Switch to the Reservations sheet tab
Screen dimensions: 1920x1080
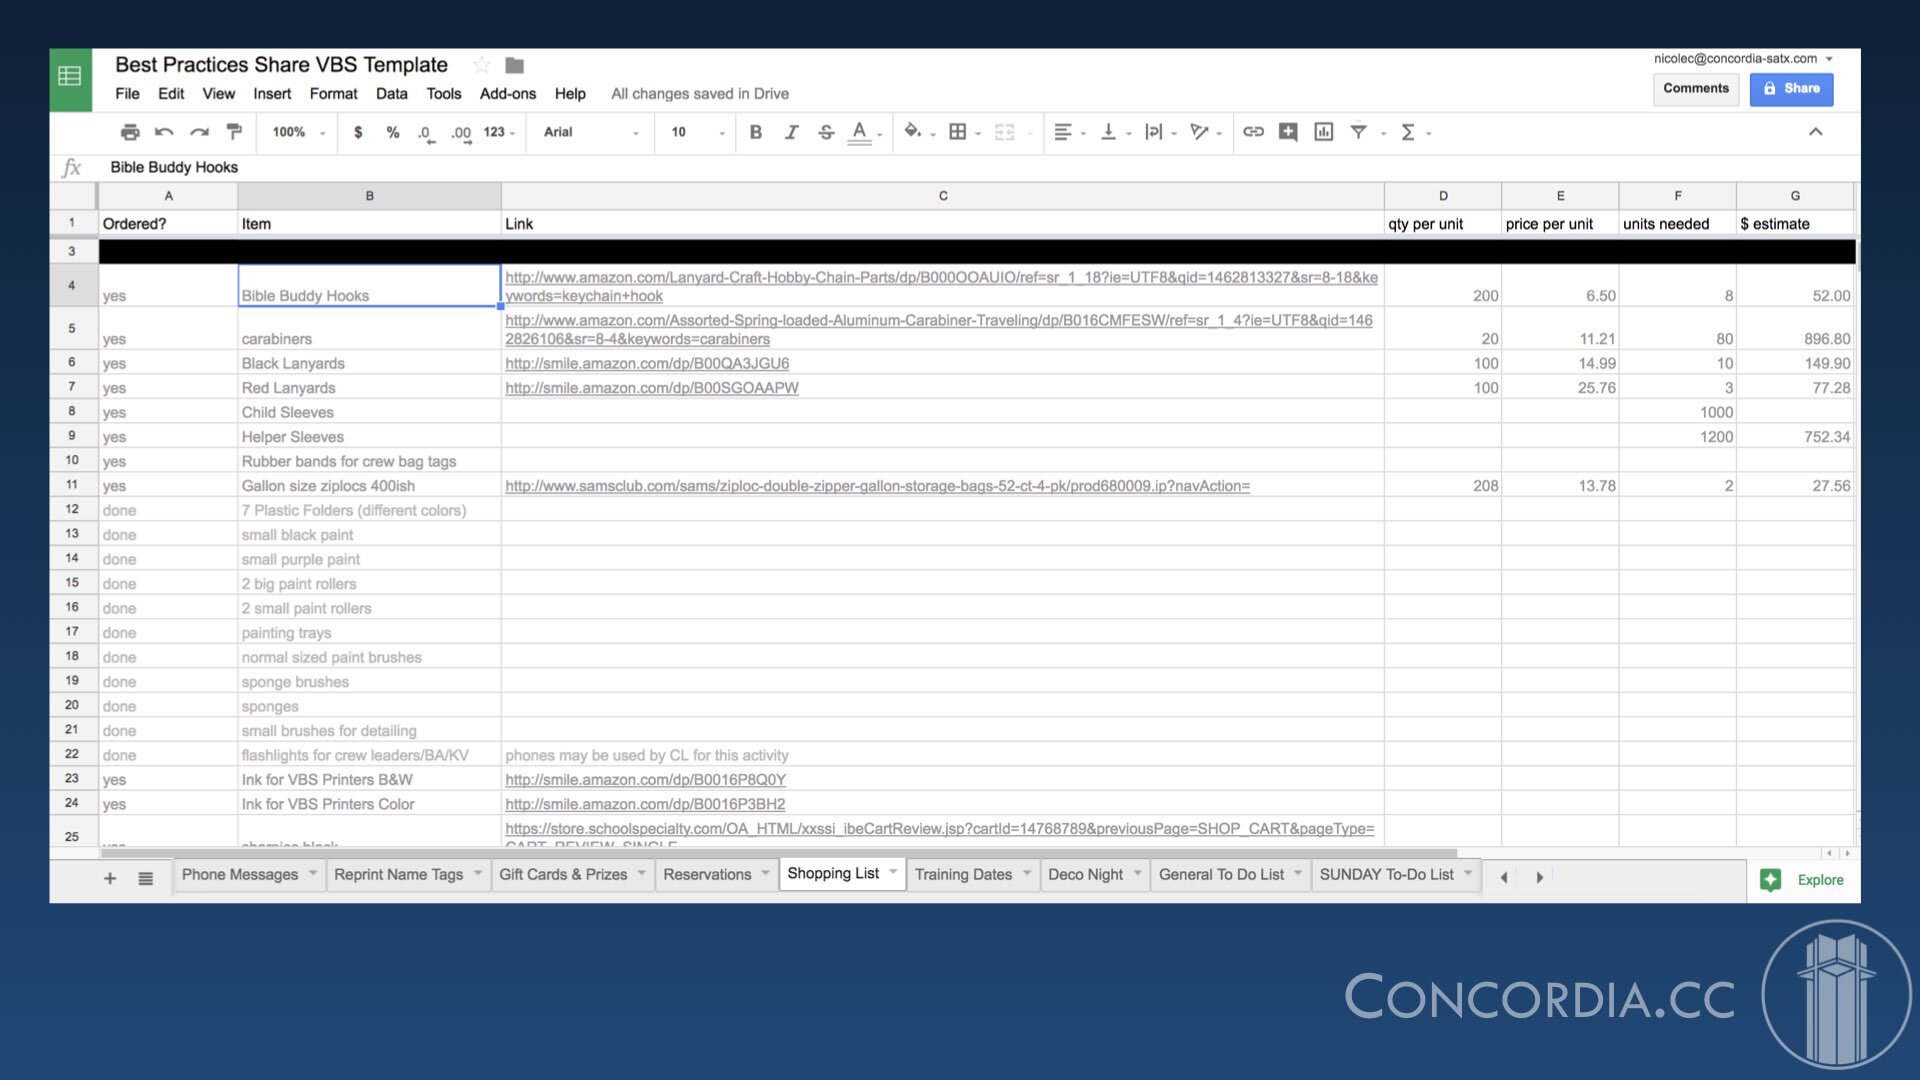[707, 874]
